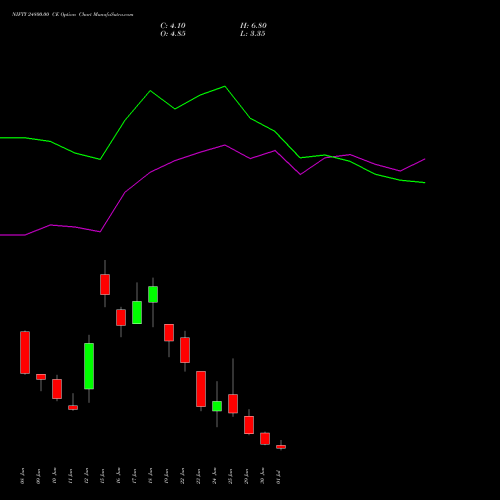Click the first tall red candlestick for 08 Jun
The width and height of the screenshot is (500, 500).
click(25, 352)
